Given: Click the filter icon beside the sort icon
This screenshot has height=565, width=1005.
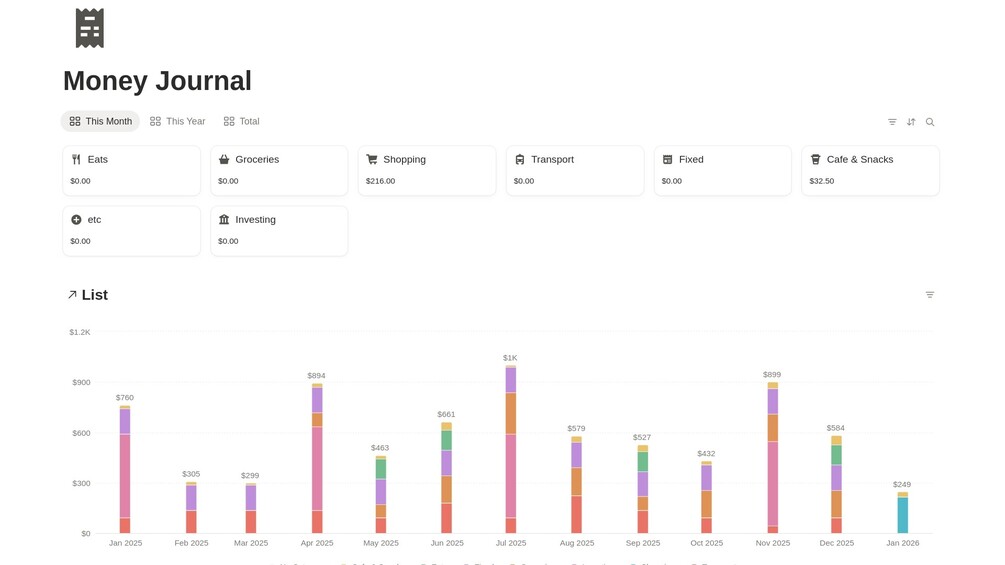Looking at the screenshot, I should coord(892,122).
